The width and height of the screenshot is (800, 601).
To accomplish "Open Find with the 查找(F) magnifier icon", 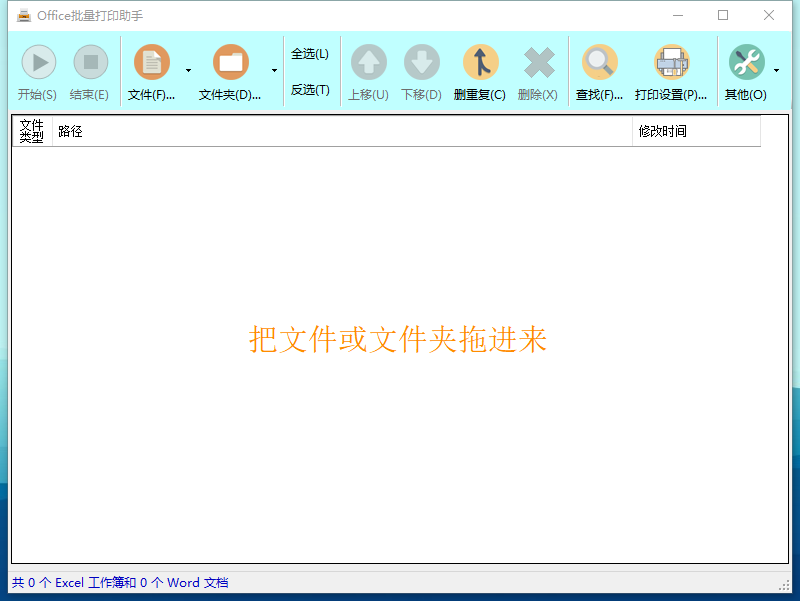I will (x=599, y=62).
